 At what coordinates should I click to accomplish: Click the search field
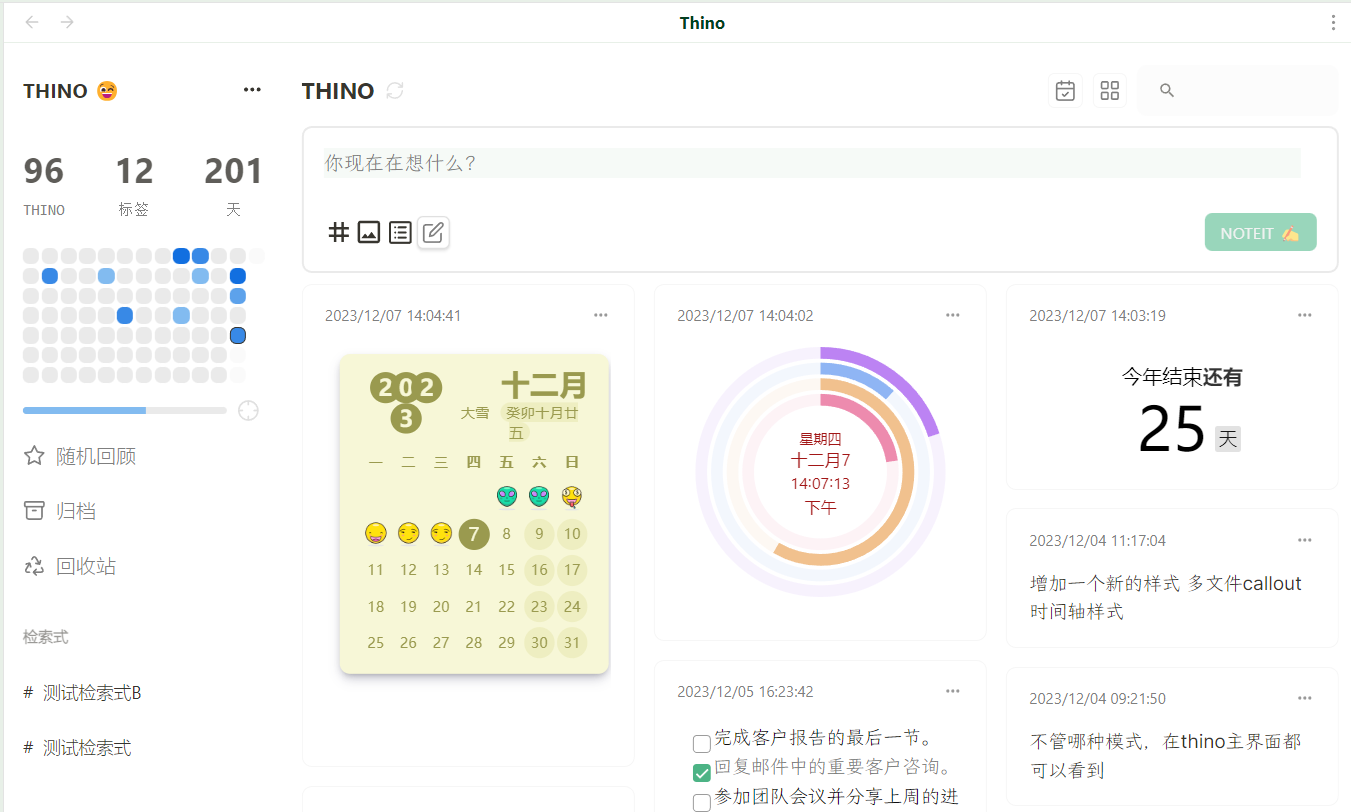1237,91
